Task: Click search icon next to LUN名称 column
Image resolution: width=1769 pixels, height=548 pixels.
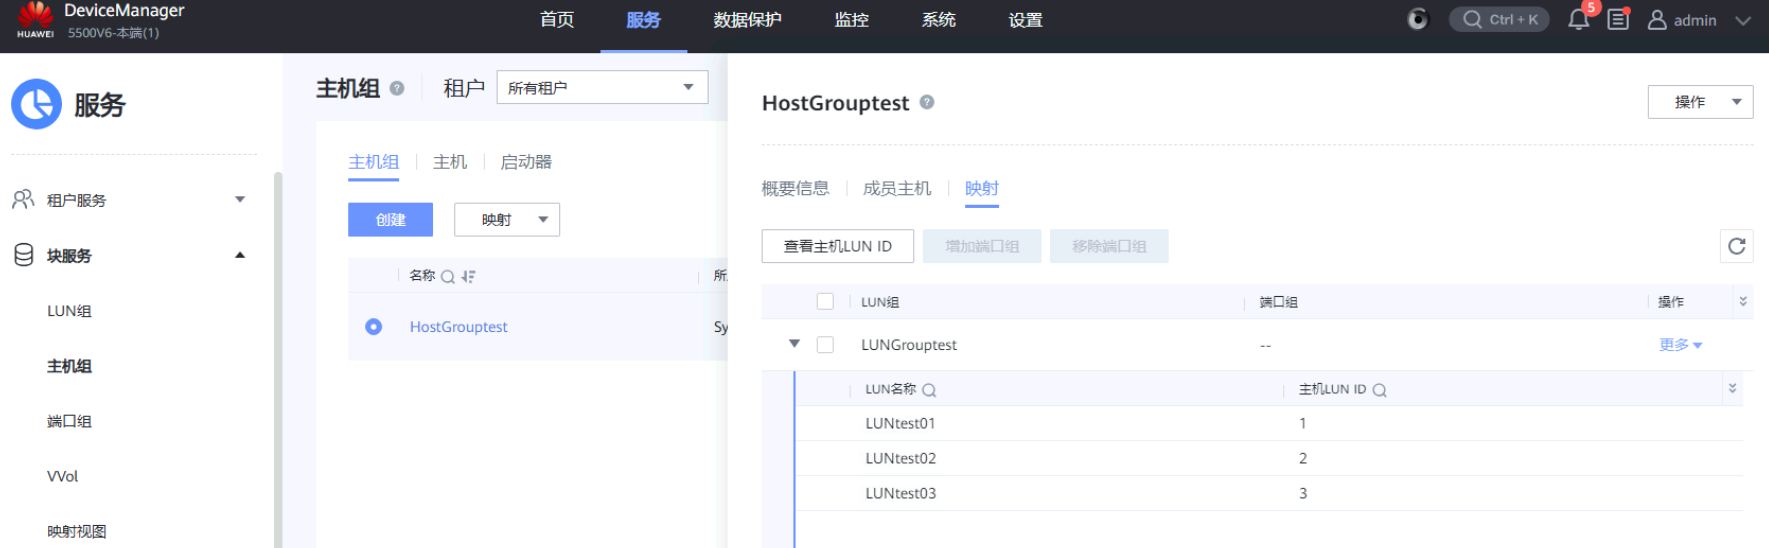Action: click(929, 390)
